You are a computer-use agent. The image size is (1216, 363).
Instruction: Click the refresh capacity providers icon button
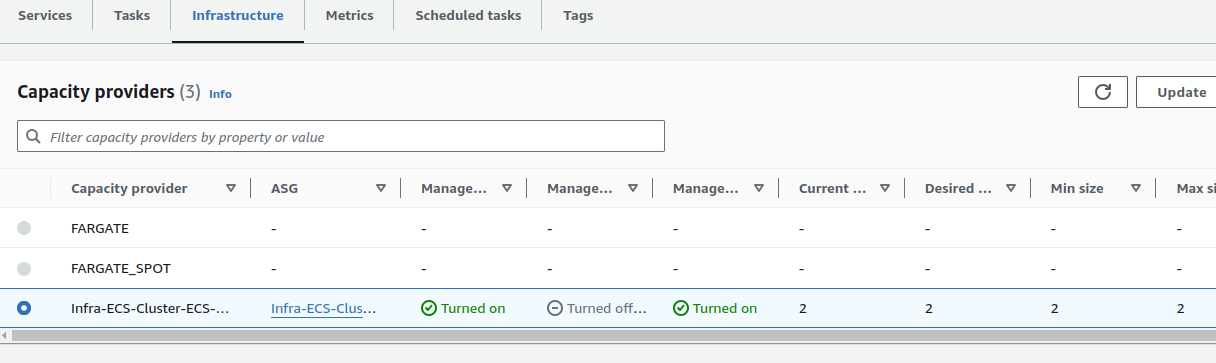tap(1103, 92)
